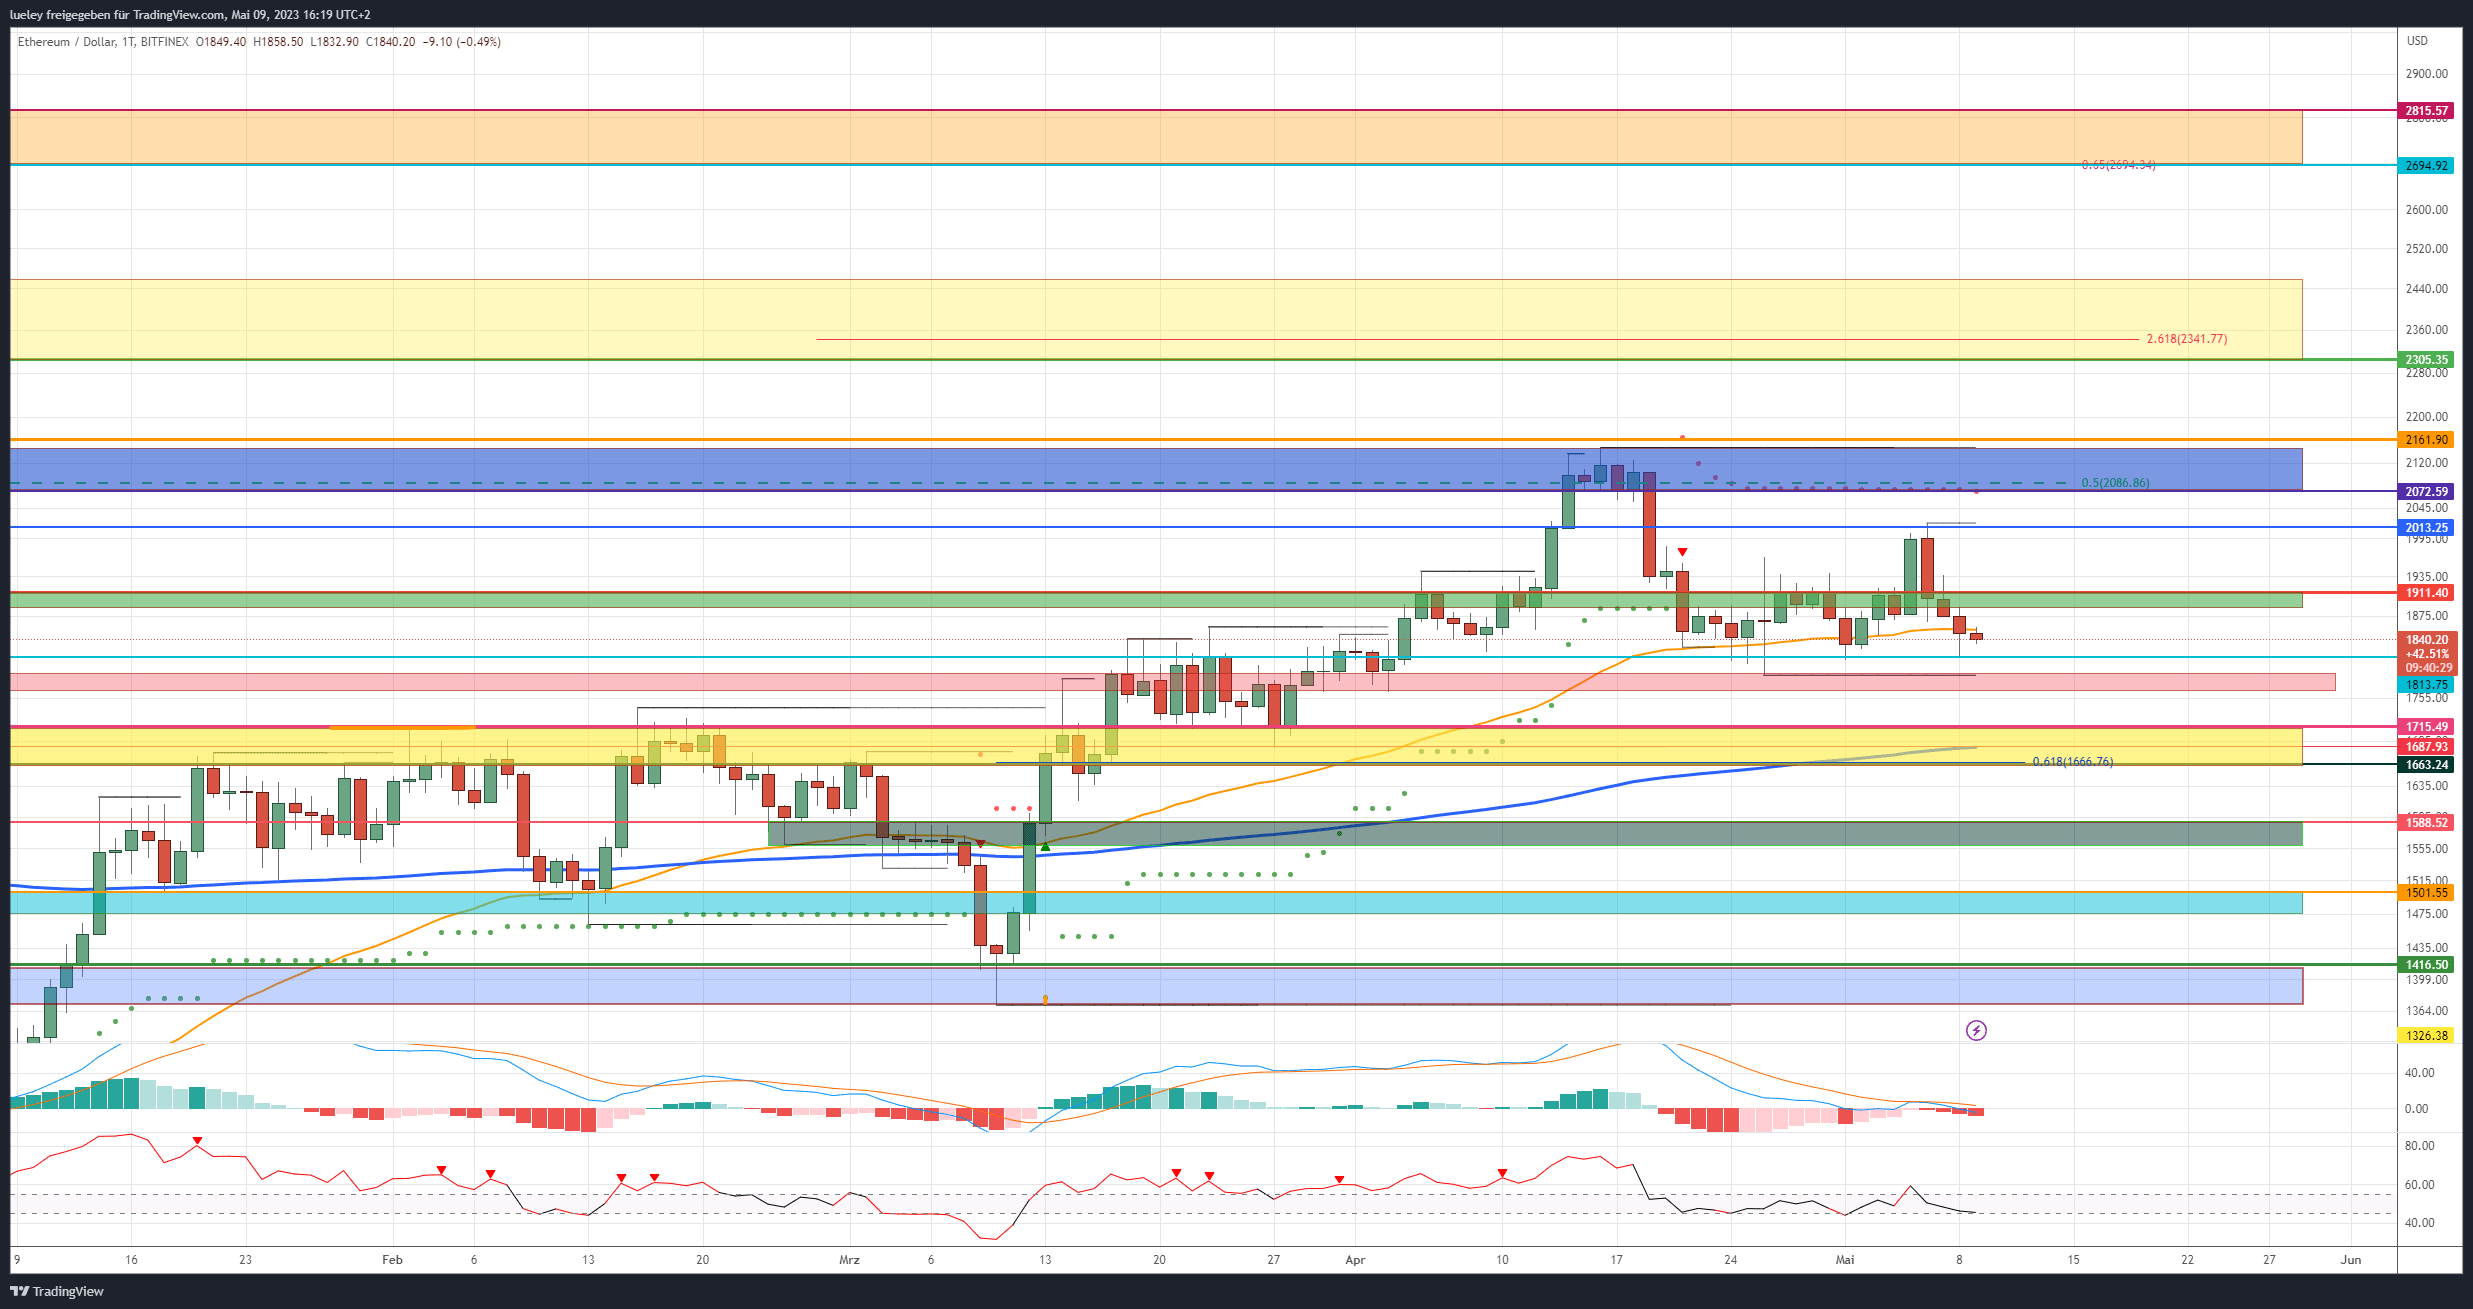Click the purple lightning event icon

coord(1976,1030)
